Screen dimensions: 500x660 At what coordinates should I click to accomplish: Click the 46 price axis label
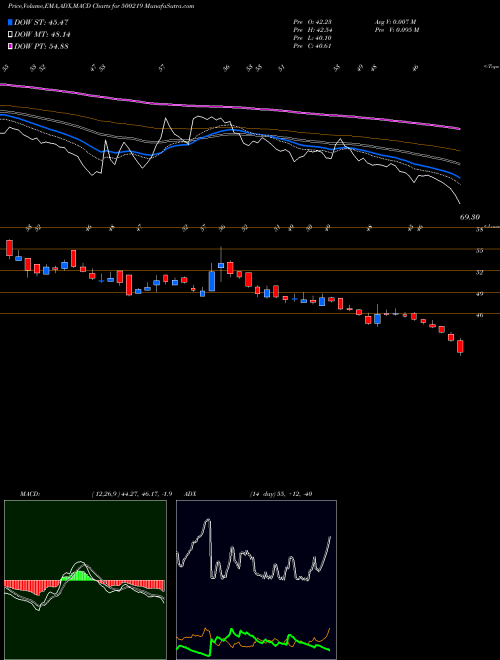click(479, 315)
